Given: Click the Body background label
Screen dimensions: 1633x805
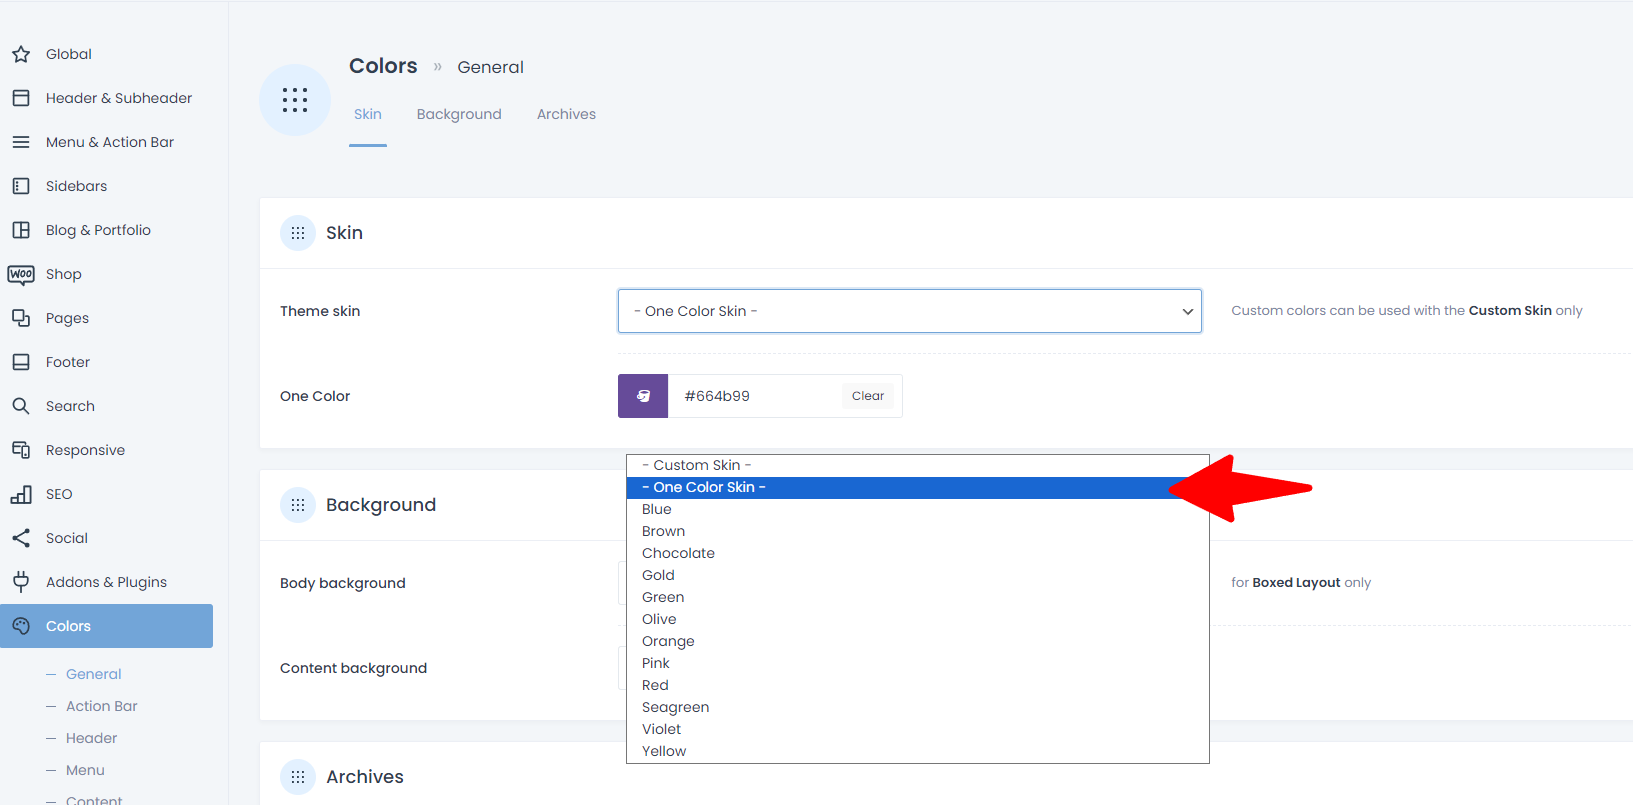Looking at the screenshot, I should (343, 583).
